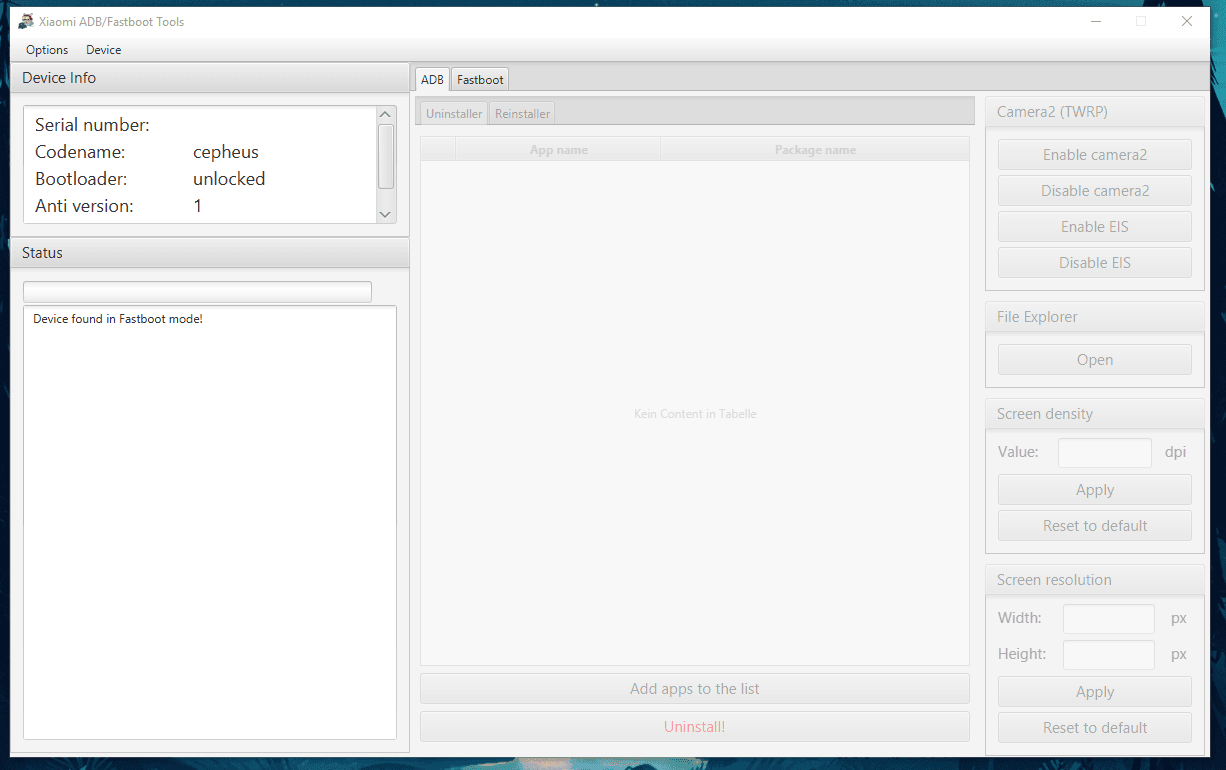Reset screen resolution to default
Image resolution: width=1226 pixels, height=770 pixels.
pos(1095,728)
